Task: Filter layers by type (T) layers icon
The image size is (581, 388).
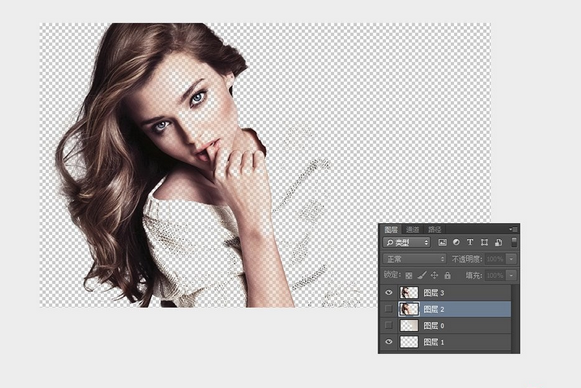Action: coord(470,242)
